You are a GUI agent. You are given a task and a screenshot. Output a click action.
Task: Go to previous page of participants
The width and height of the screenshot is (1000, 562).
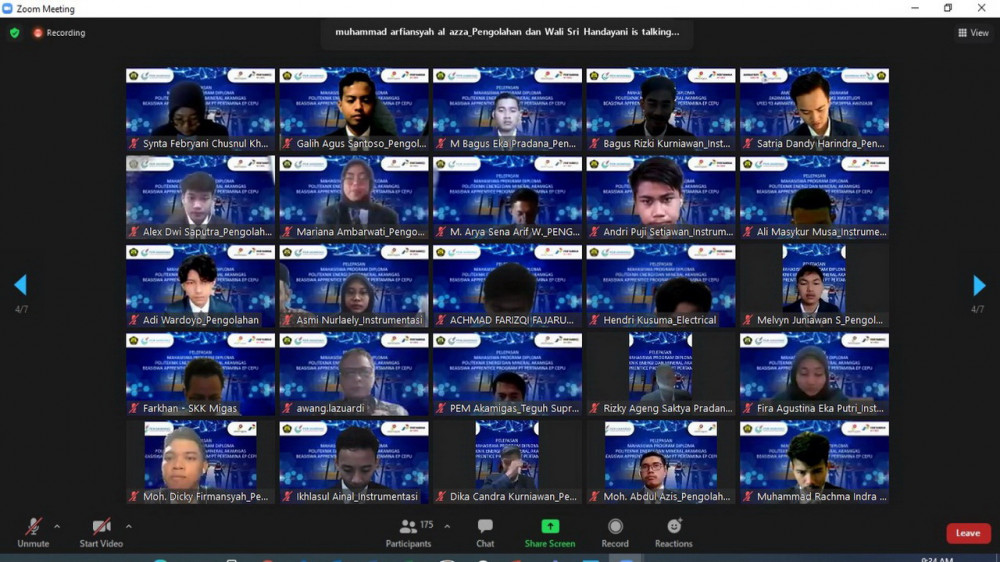(x=20, y=286)
